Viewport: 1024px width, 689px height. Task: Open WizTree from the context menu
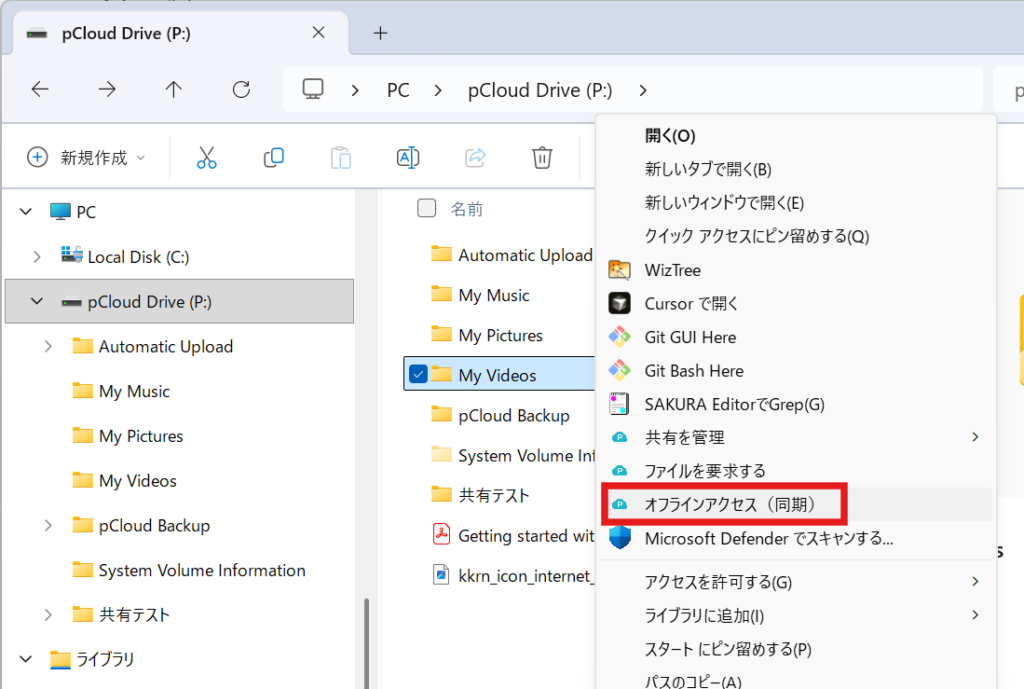click(x=672, y=270)
